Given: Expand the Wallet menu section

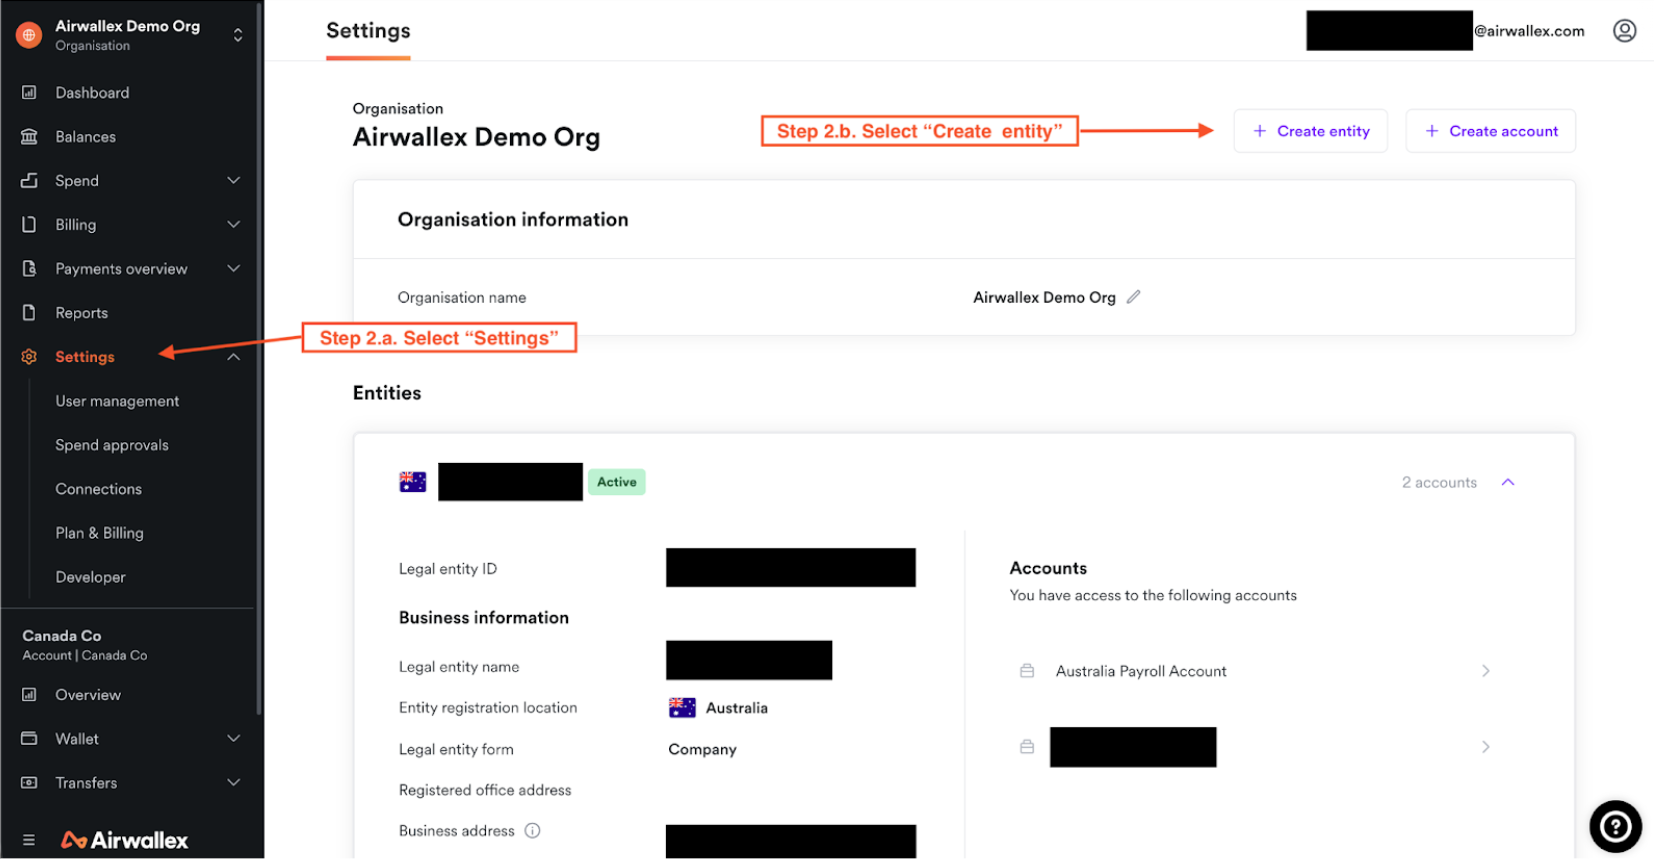Looking at the screenshot, I should tap(233, 739).
